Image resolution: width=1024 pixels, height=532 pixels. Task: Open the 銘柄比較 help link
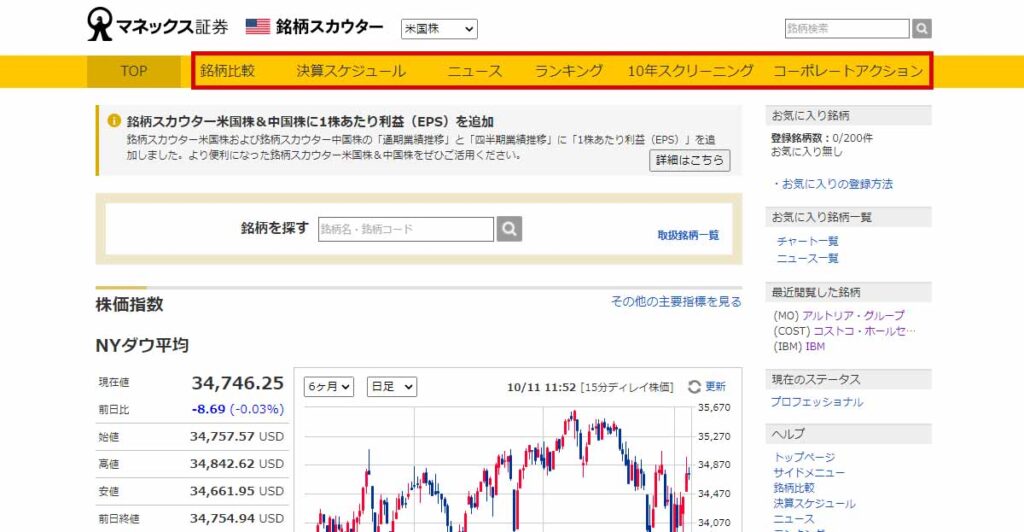click(794, 488)
